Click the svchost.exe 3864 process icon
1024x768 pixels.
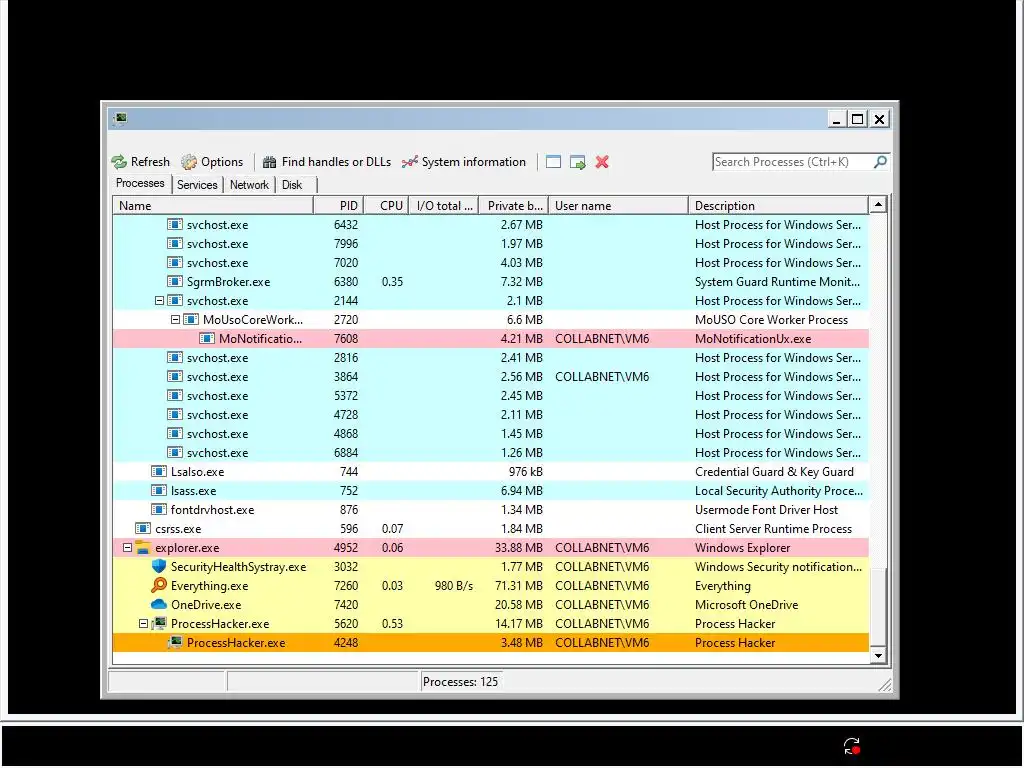click(174, 377)
